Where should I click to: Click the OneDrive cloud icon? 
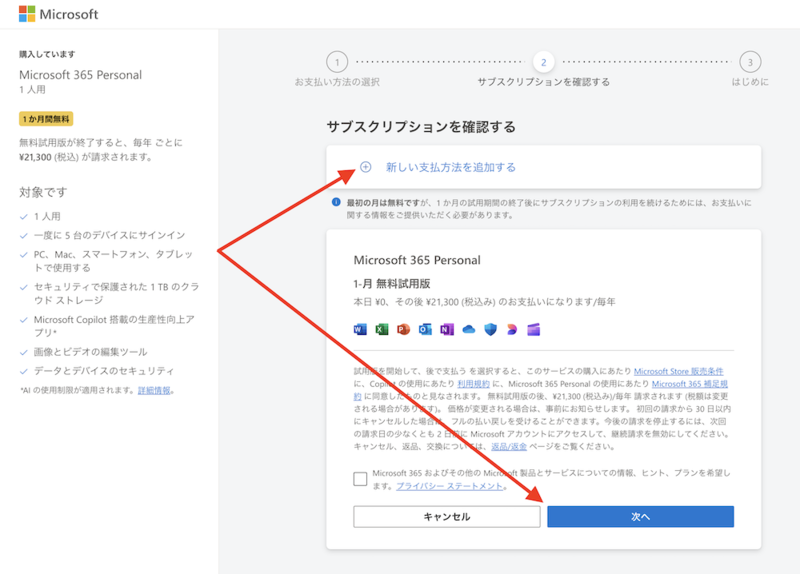[469, 330]
